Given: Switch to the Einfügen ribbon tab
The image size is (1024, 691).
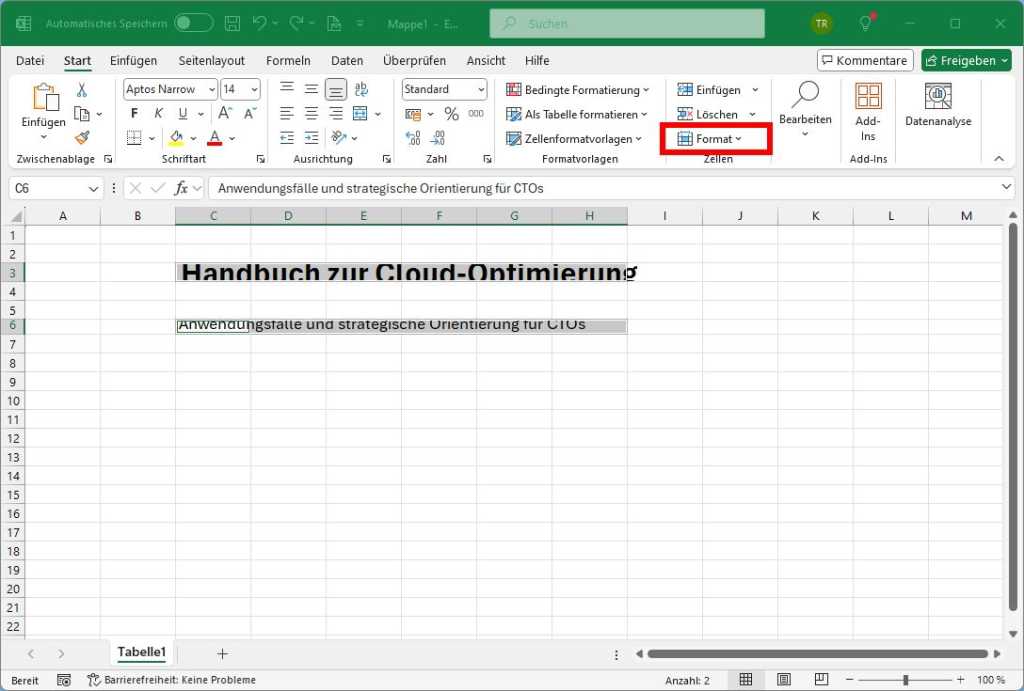Looking at the screenshot, I should [133, 61].
